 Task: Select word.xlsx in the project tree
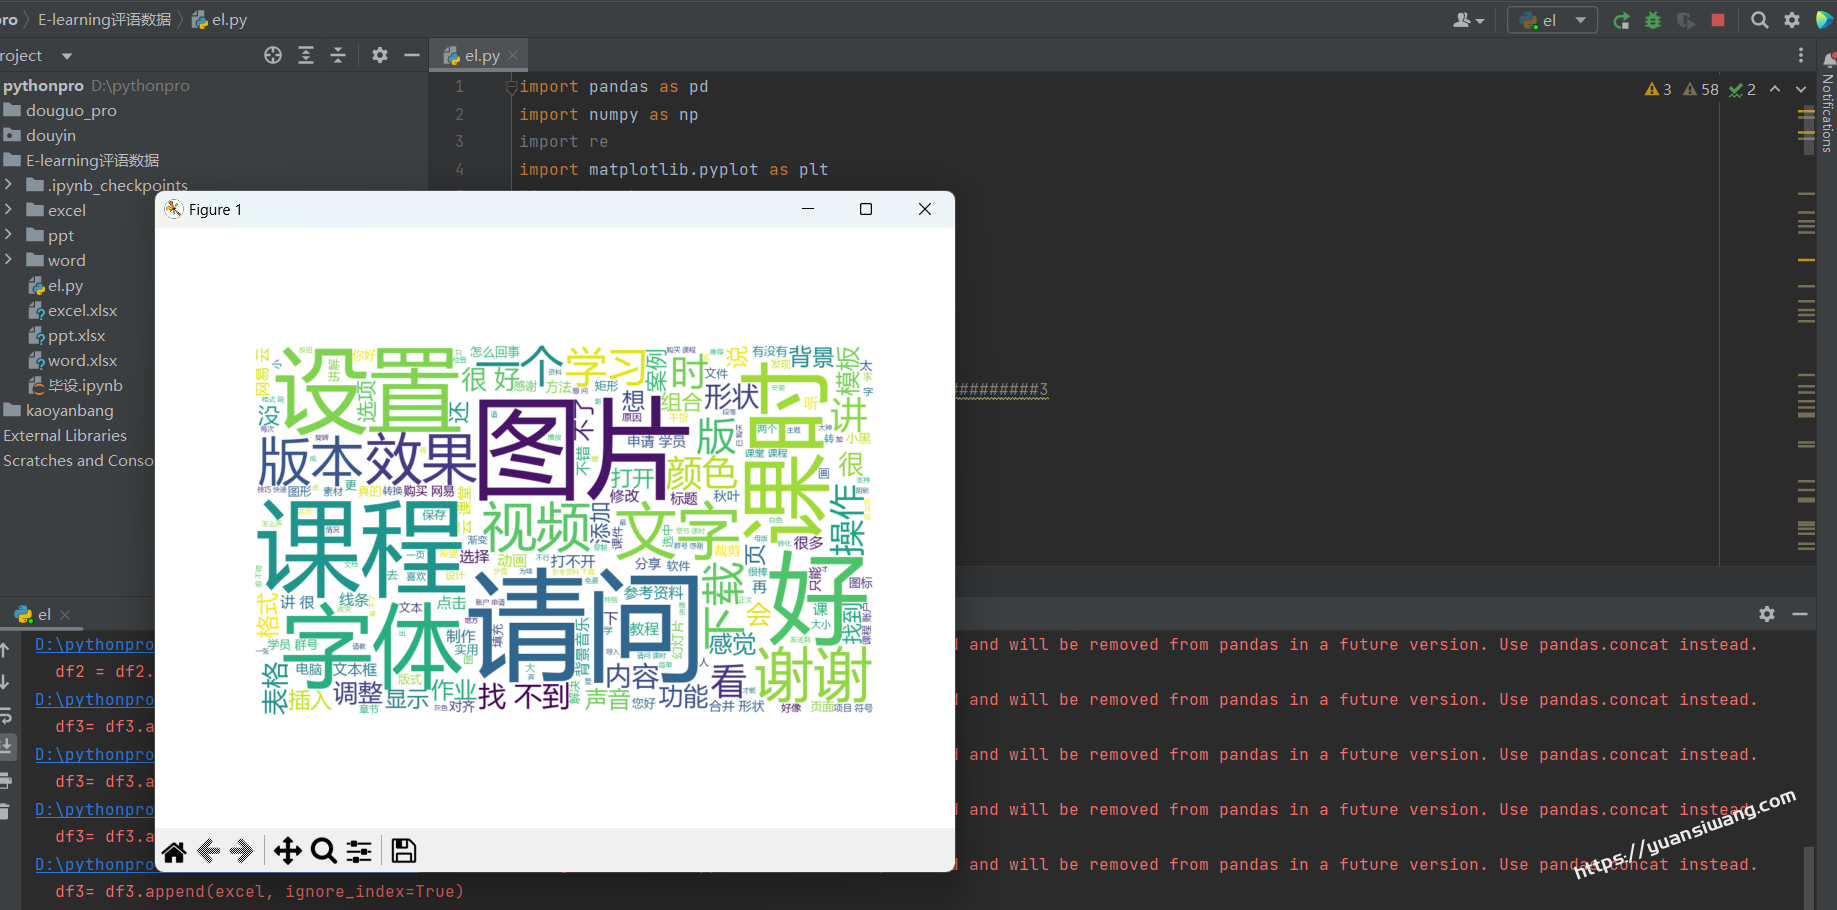[x=72, y=360]
